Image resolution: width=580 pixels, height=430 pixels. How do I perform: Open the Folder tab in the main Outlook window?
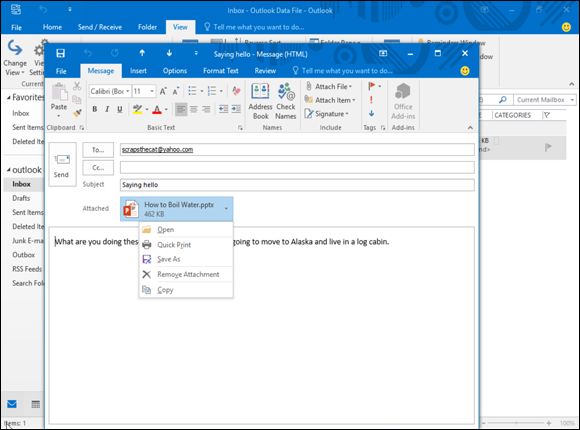click(147, 27)
